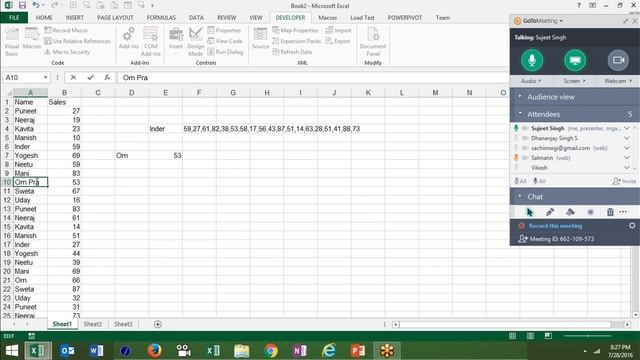The height and width of the screenshot is (360, 640).
Task: Open the GoToMeeting title menu
Action: click(x=543, y=21)
